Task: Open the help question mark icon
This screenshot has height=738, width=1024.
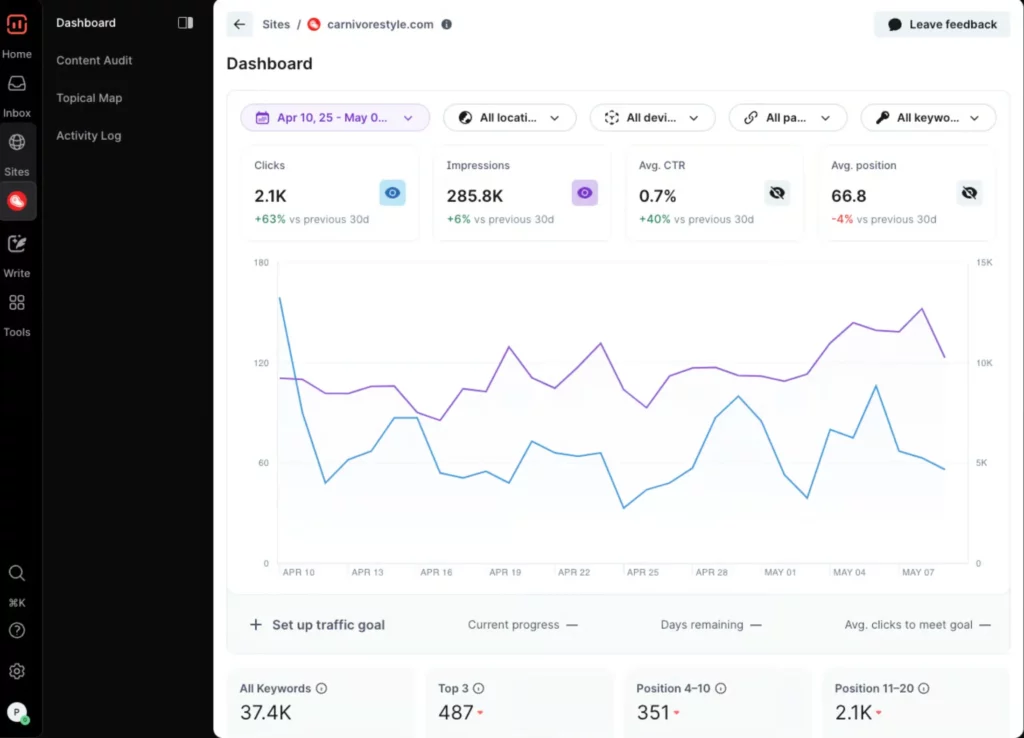Action: click(x=17, y=630)
